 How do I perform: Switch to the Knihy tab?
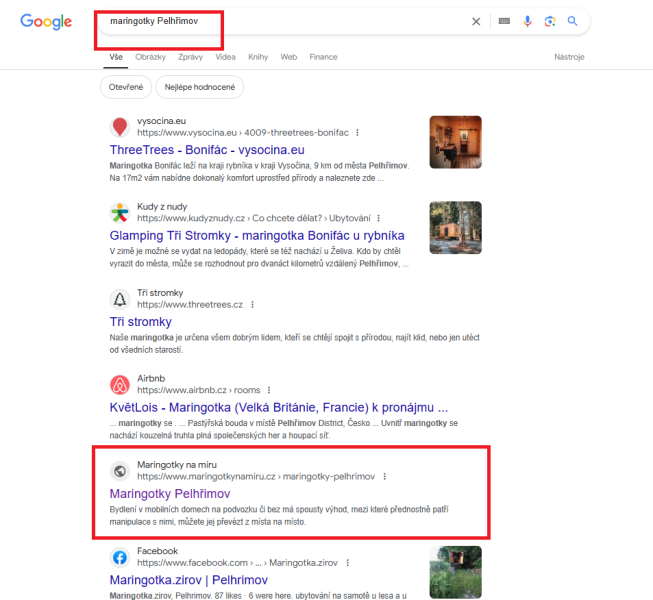[258, 57]
